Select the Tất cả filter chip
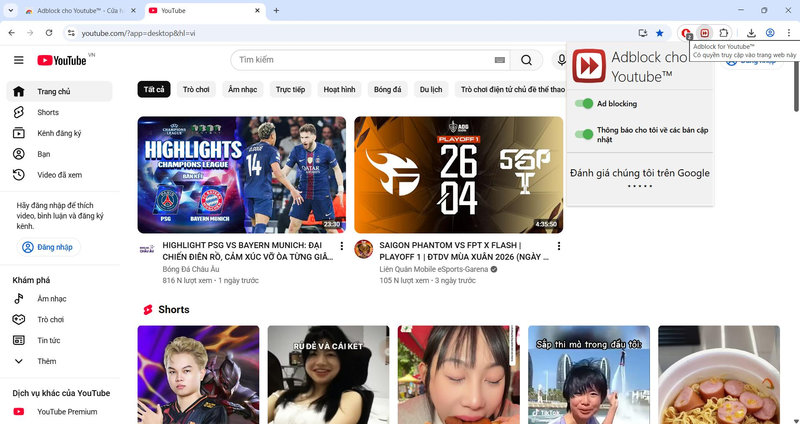Viewport: 800px width, 424px height. (x=154, y=90)
